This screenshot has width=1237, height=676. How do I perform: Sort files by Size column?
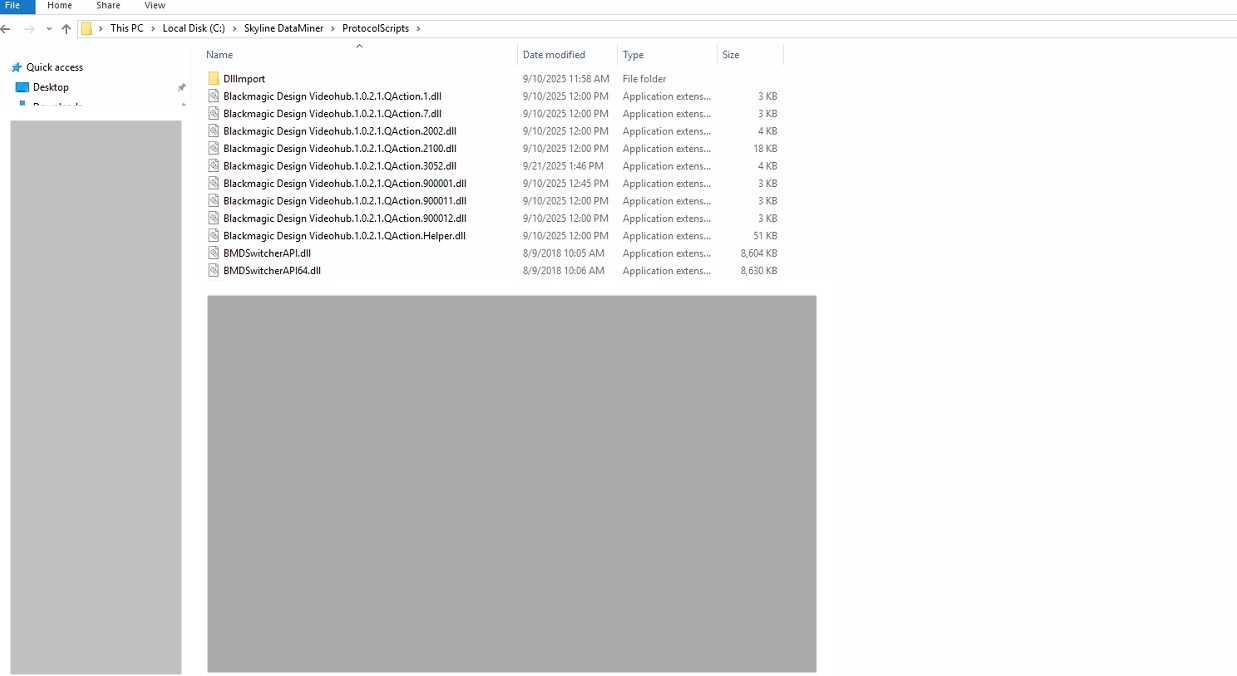point(731,55)
